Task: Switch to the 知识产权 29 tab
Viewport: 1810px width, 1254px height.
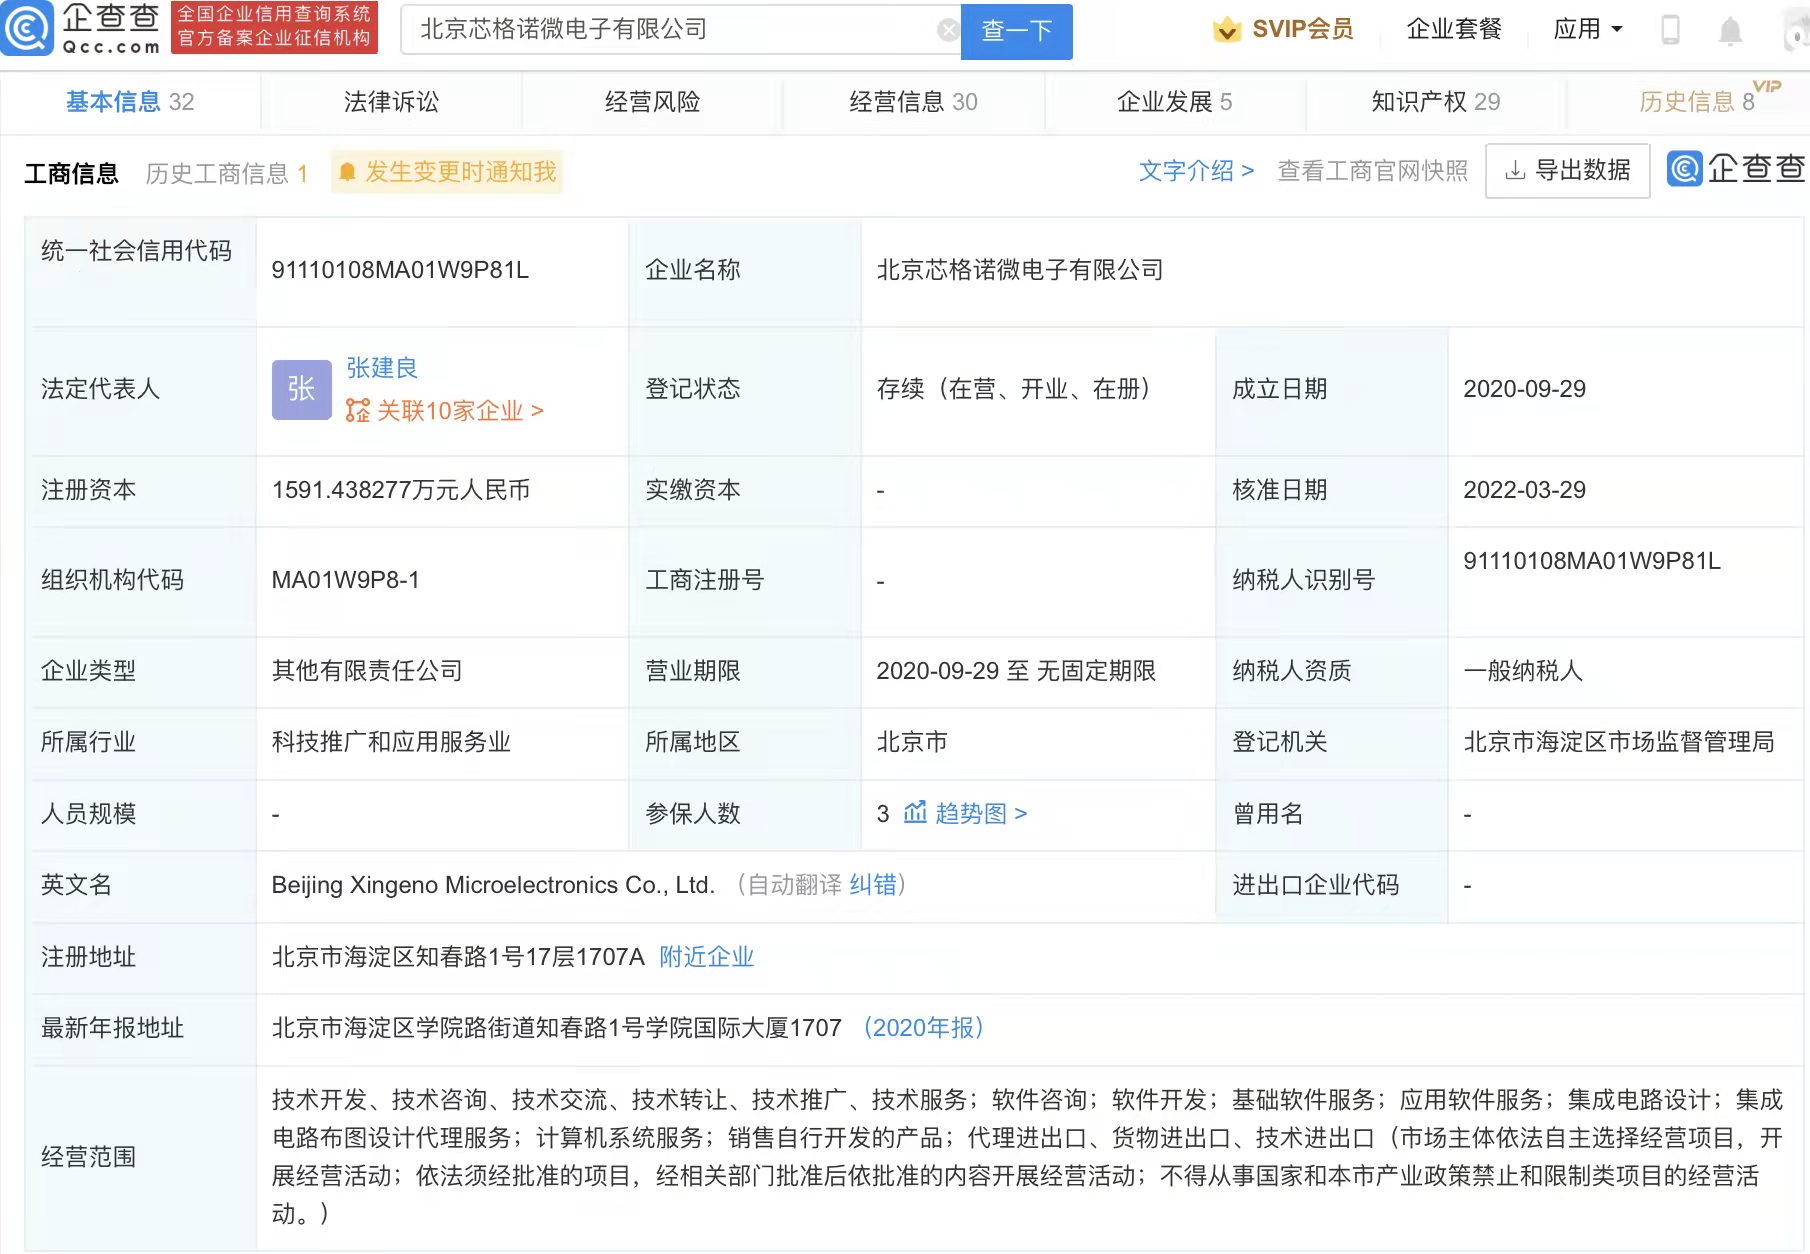Action: (x=1435, y=101)
